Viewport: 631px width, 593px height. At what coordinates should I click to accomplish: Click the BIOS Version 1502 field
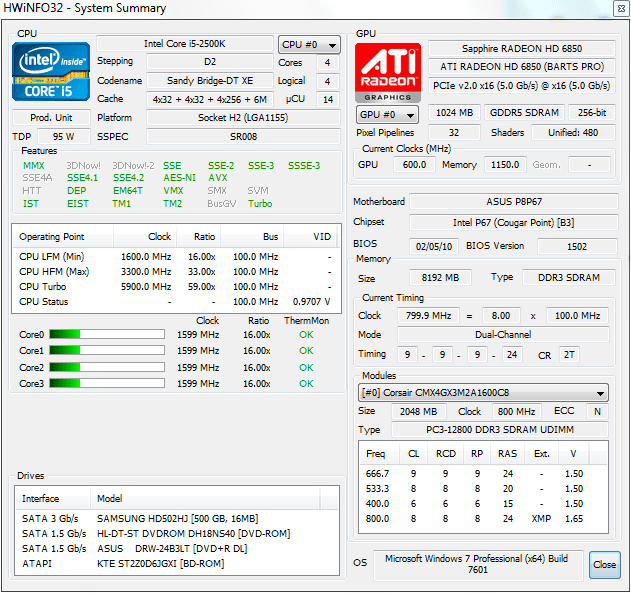577,246
